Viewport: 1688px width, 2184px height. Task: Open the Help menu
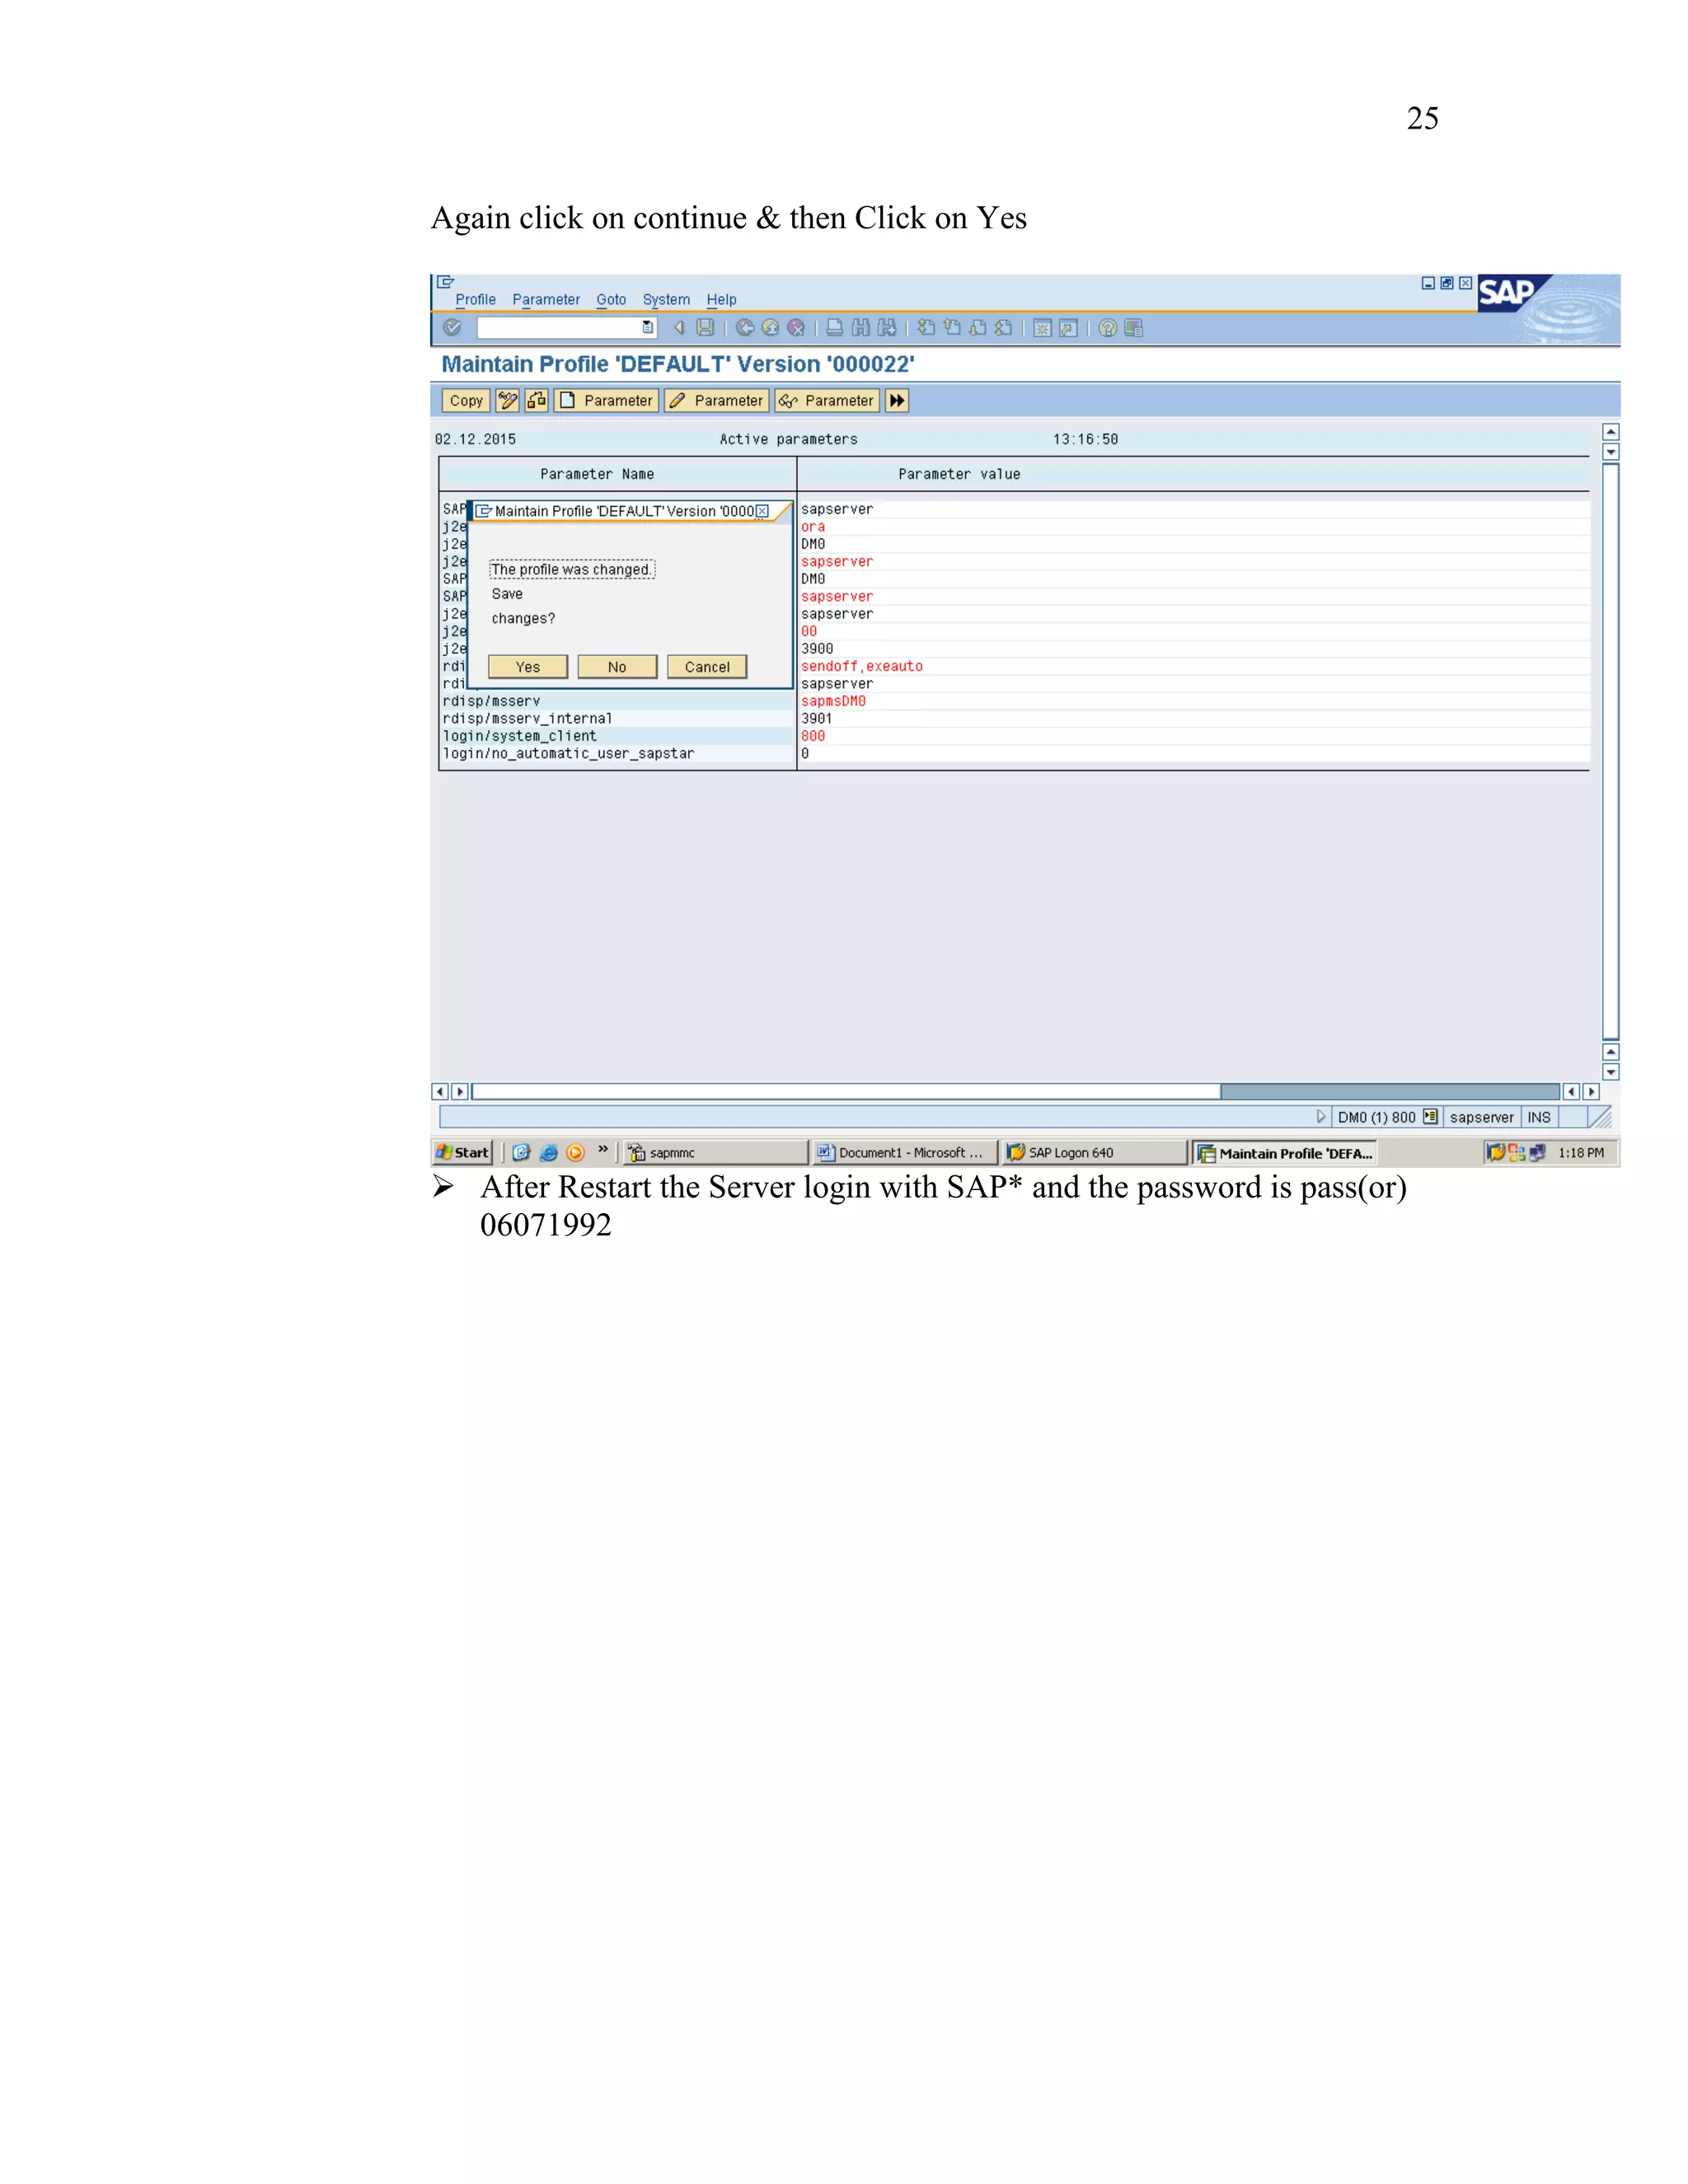[721, 299]
